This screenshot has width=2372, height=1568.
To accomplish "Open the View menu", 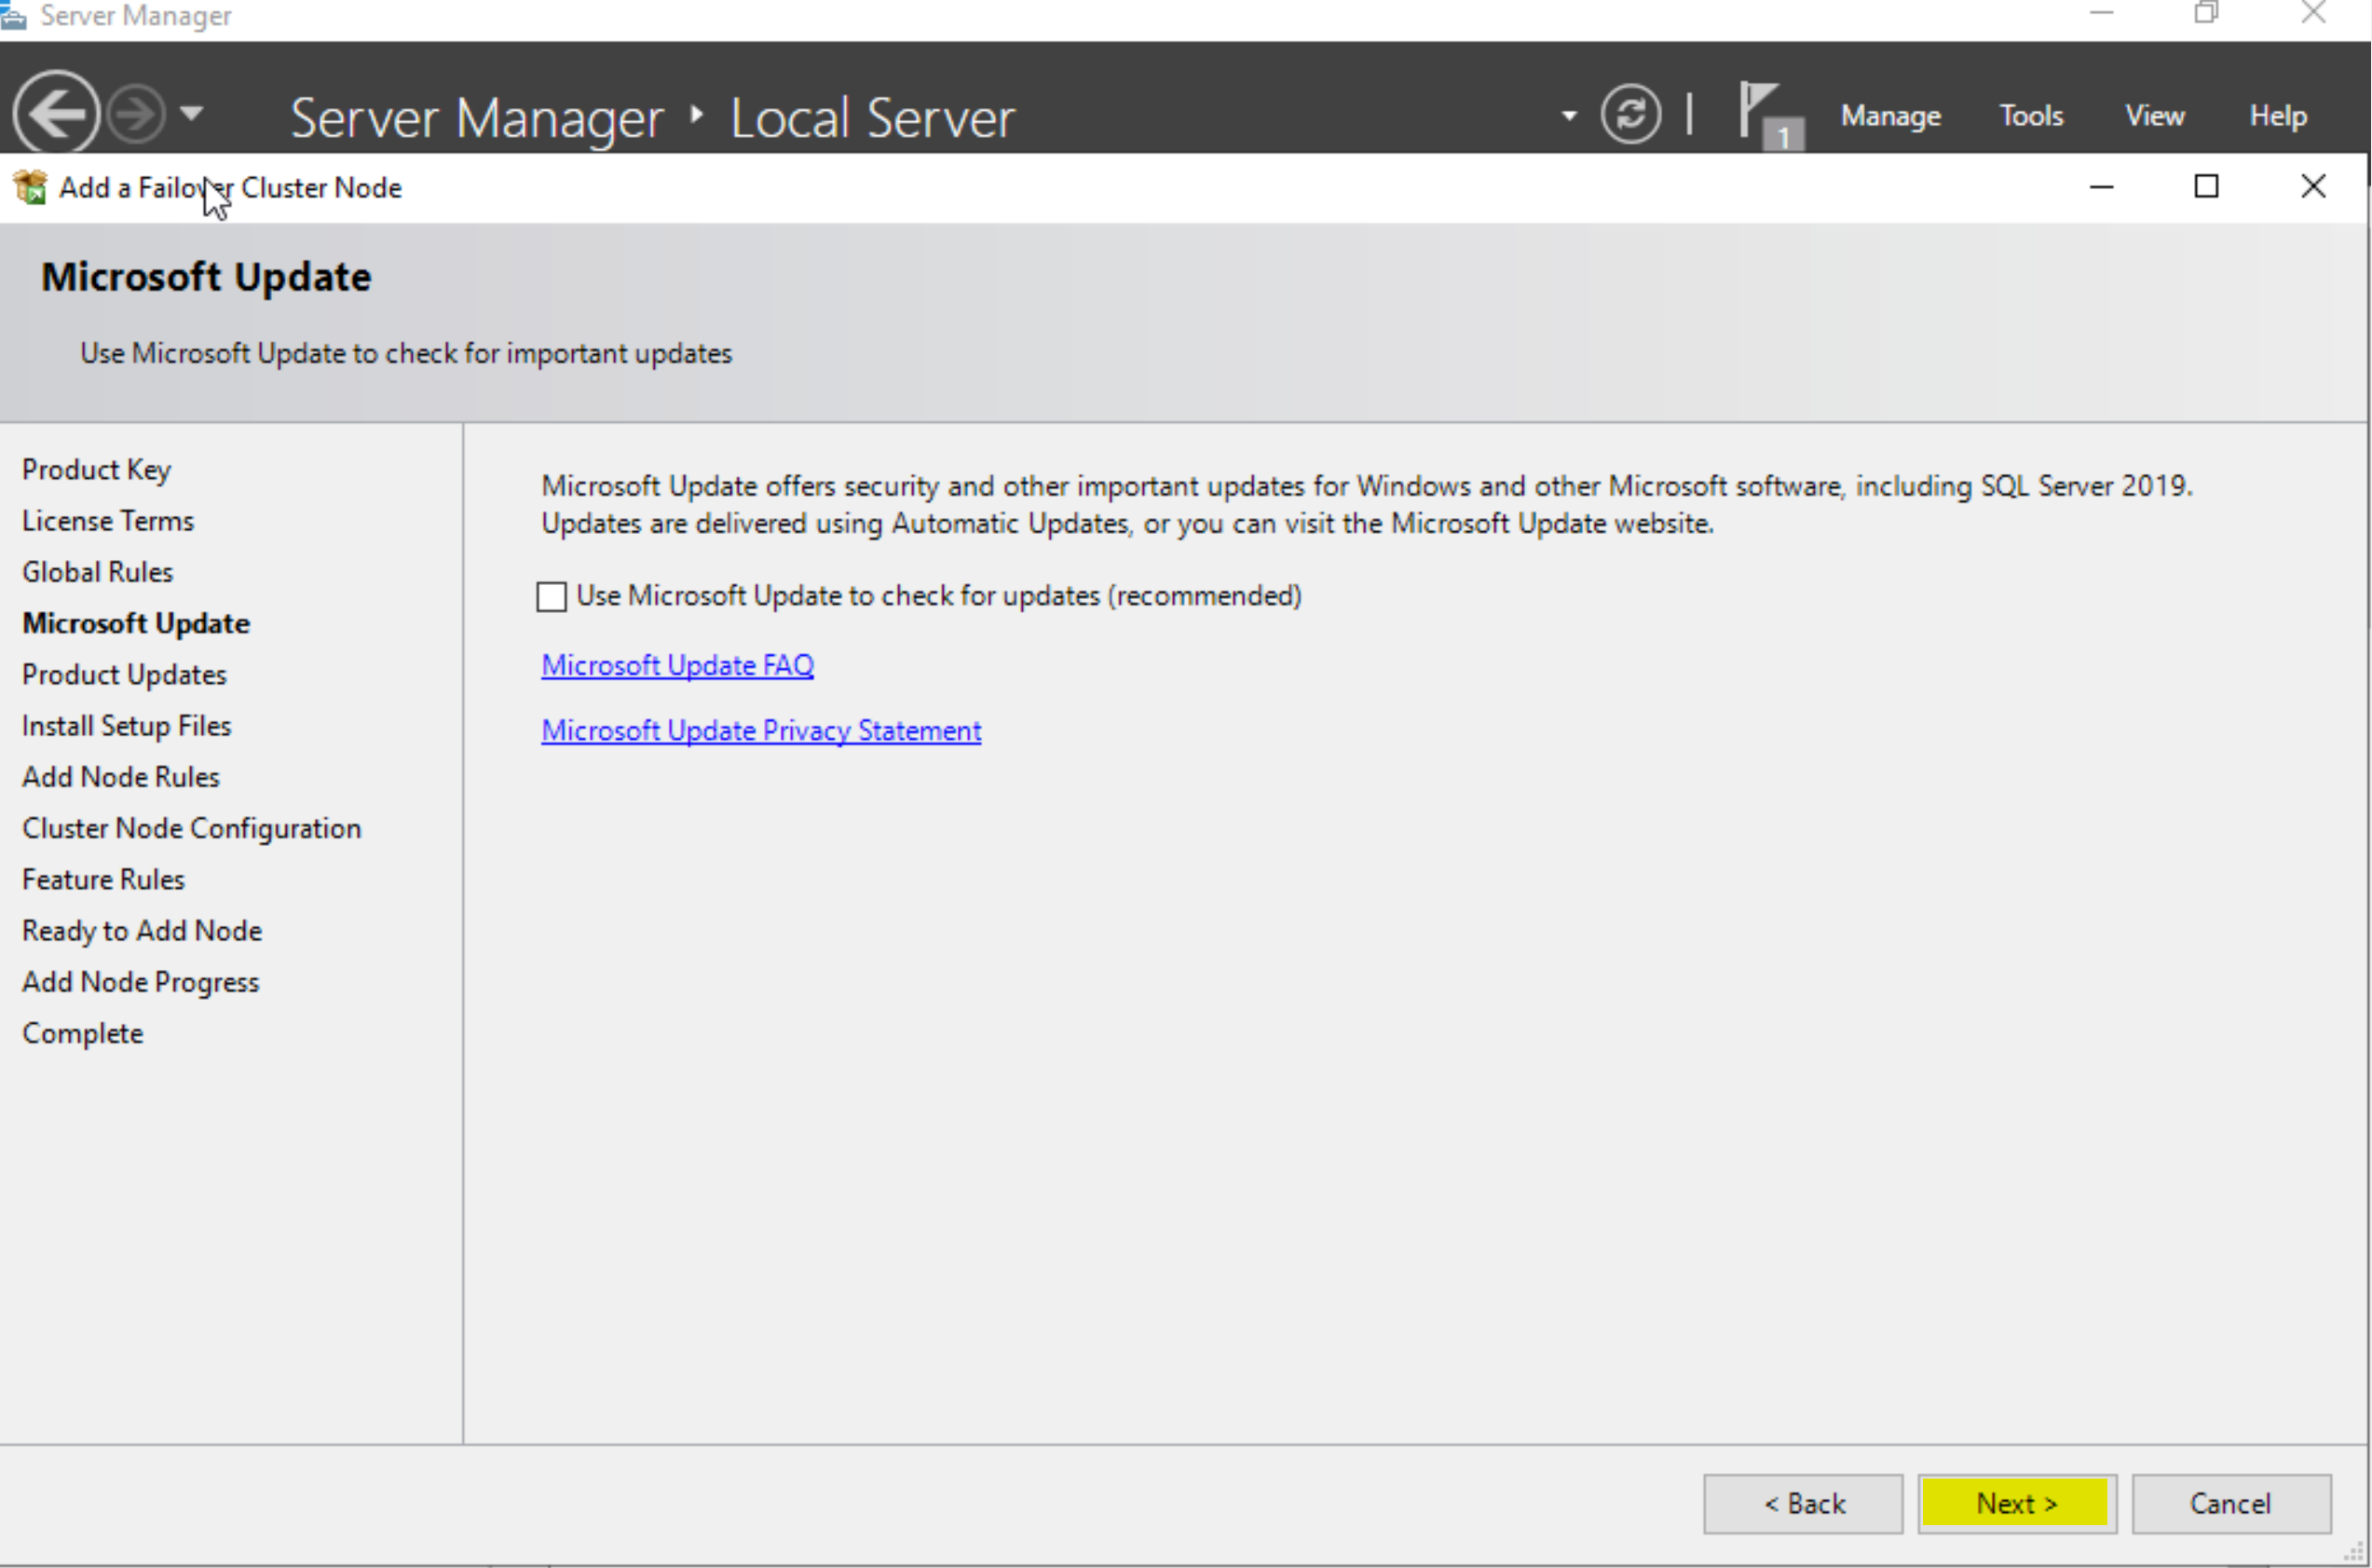I will pos(2154,116).
